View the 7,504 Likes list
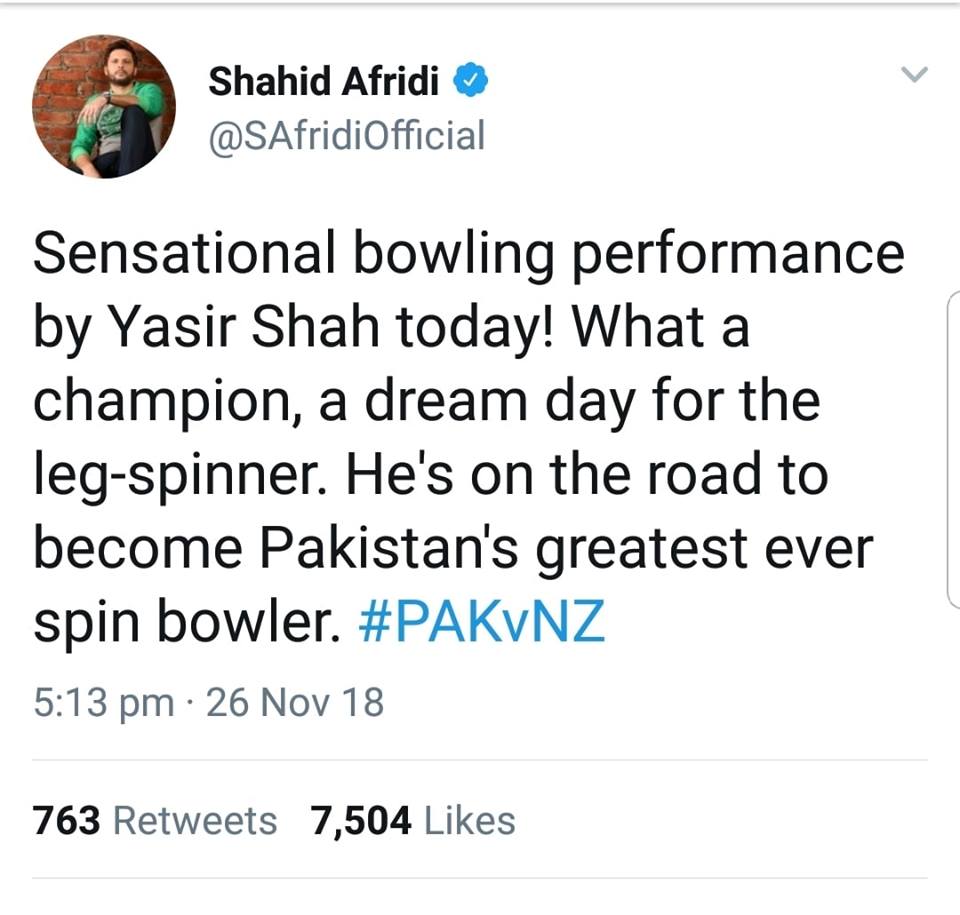This screenshot has height=915, width=960. 412,820
